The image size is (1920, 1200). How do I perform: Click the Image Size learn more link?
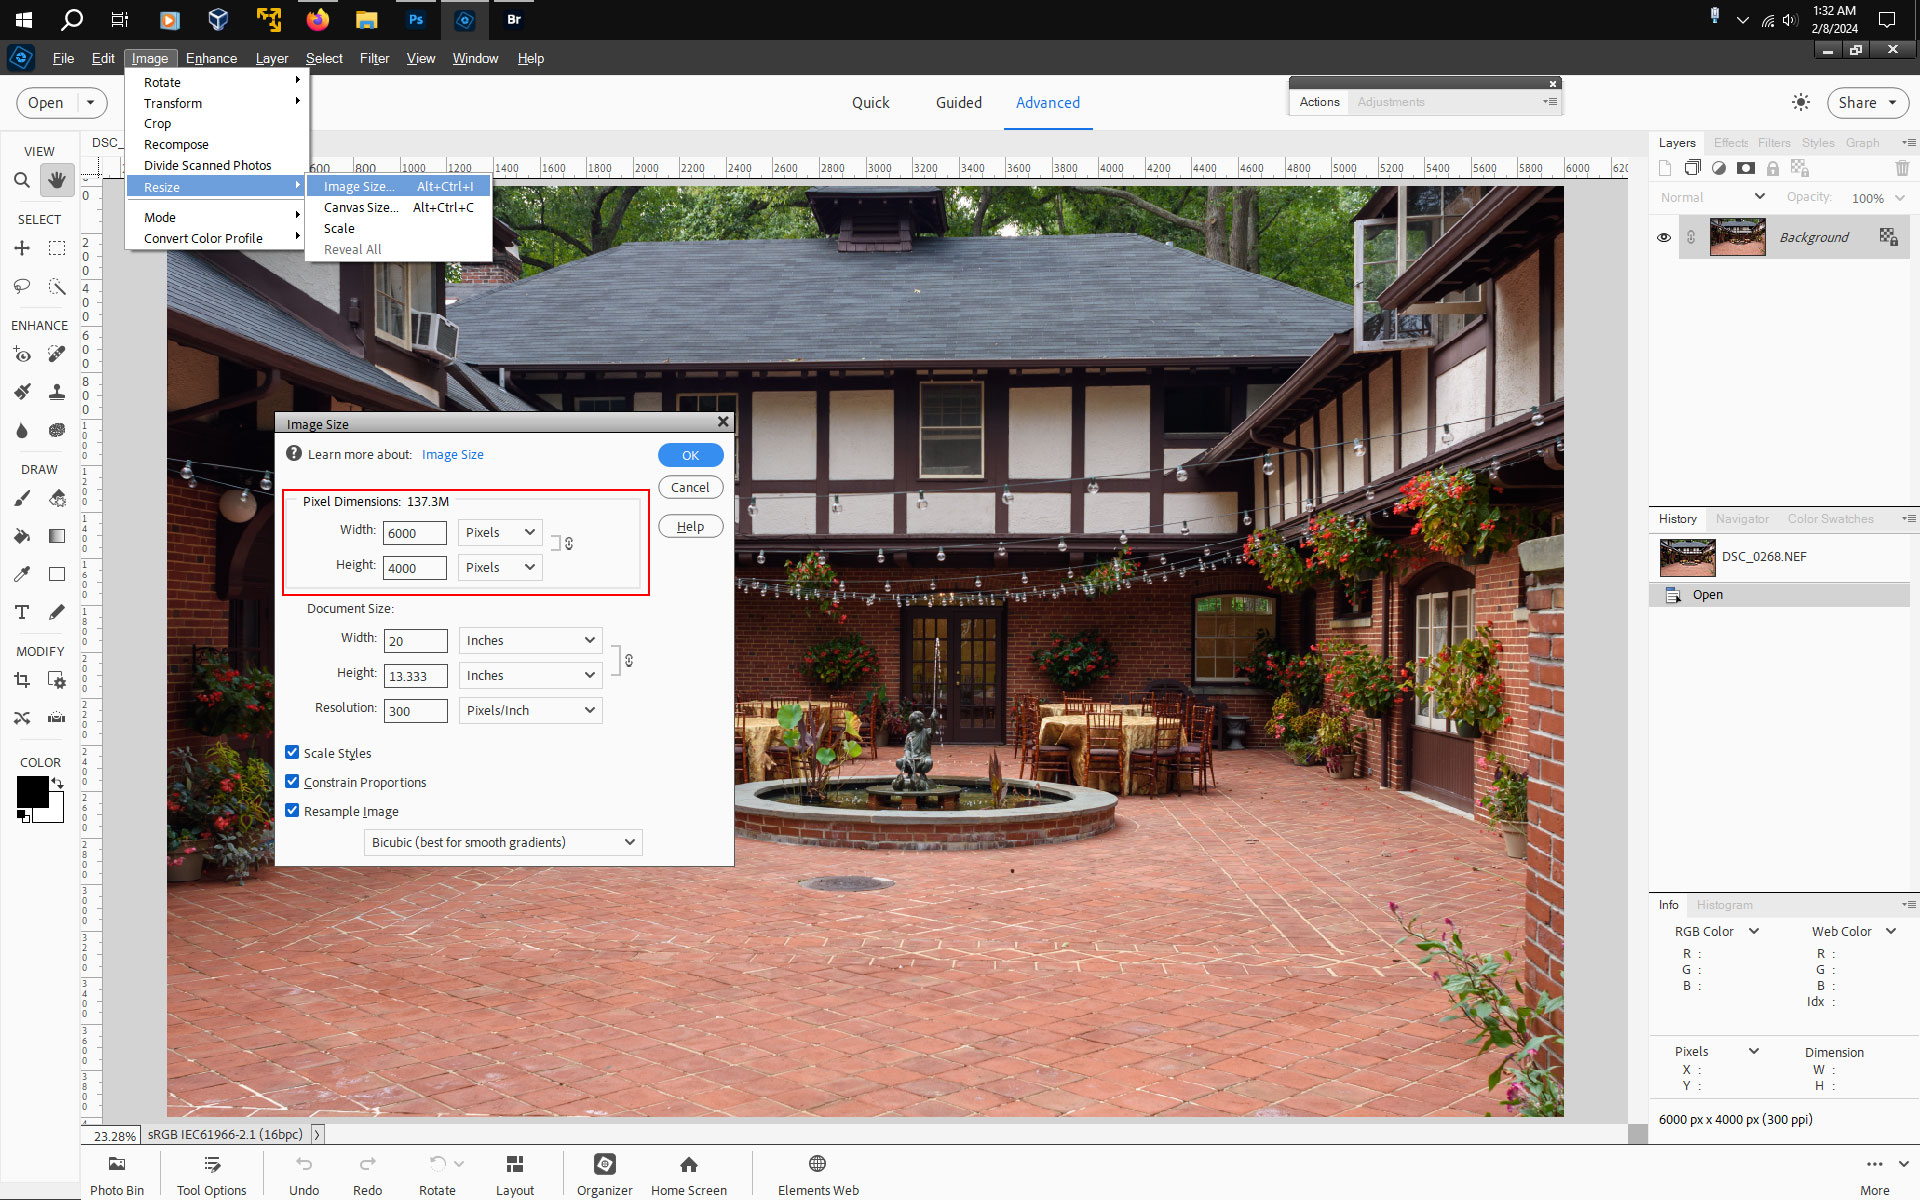(452, 454)
